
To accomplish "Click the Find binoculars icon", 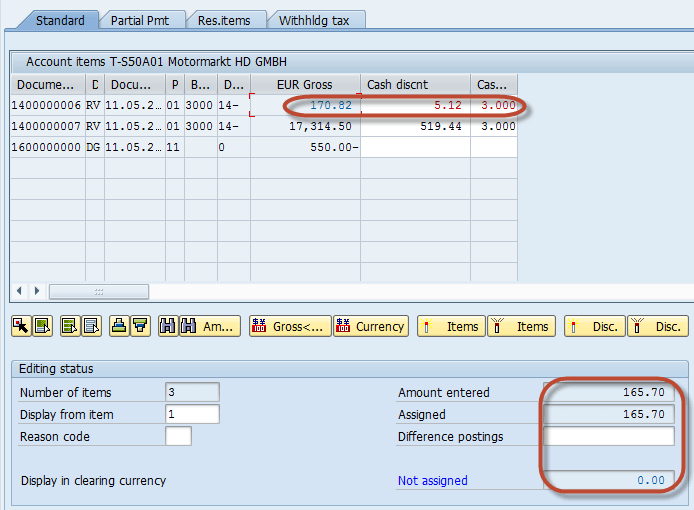I will point(167,326).
